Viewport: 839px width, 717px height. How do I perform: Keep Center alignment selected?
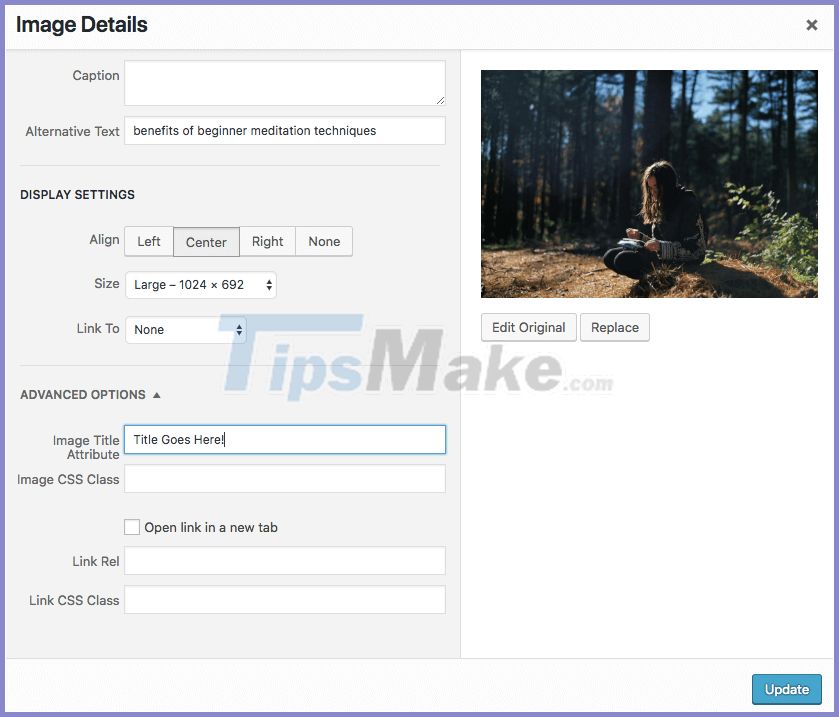click(x=206, y=241)
